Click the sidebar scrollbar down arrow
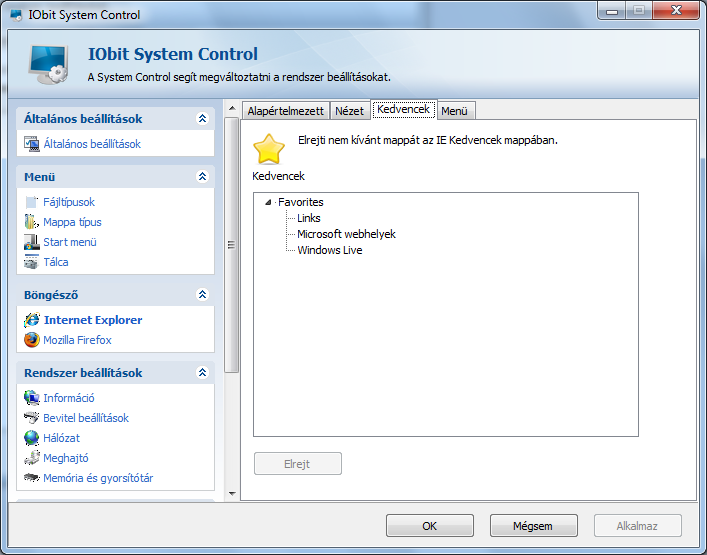 [x=232, y=494]
